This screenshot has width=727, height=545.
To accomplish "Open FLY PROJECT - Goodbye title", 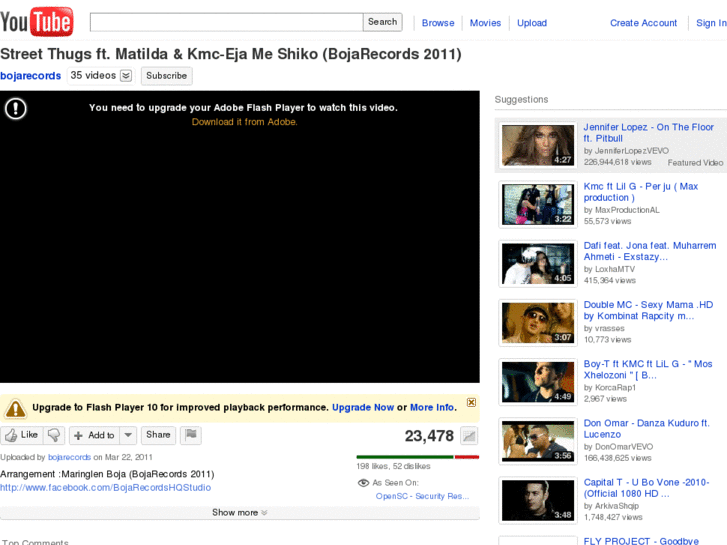I will (x=641, y=541).
